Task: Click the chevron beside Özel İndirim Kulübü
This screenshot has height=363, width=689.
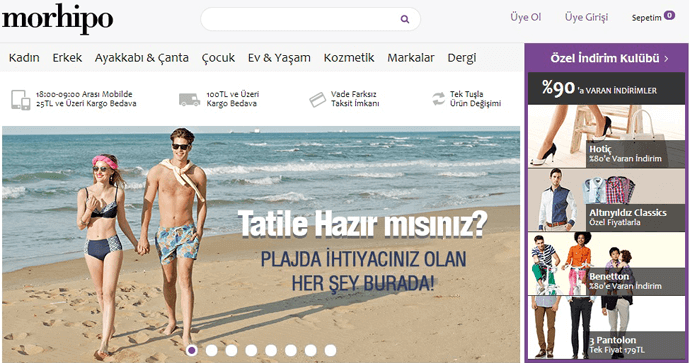Action: 666,58
